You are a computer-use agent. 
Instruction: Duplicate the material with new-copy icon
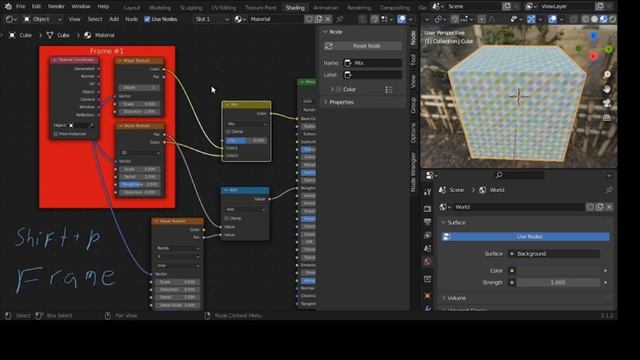click(318, 19)
